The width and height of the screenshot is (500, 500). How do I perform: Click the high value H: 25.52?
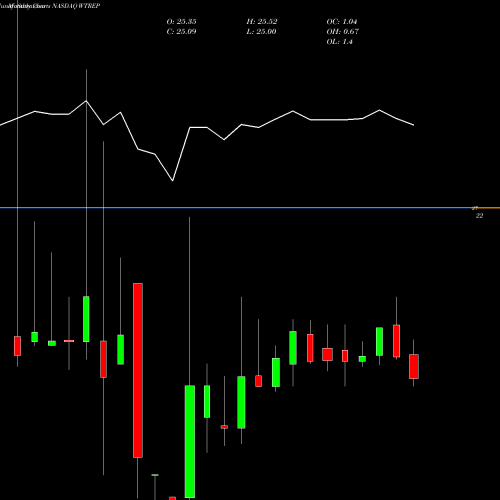coord(262,22)
